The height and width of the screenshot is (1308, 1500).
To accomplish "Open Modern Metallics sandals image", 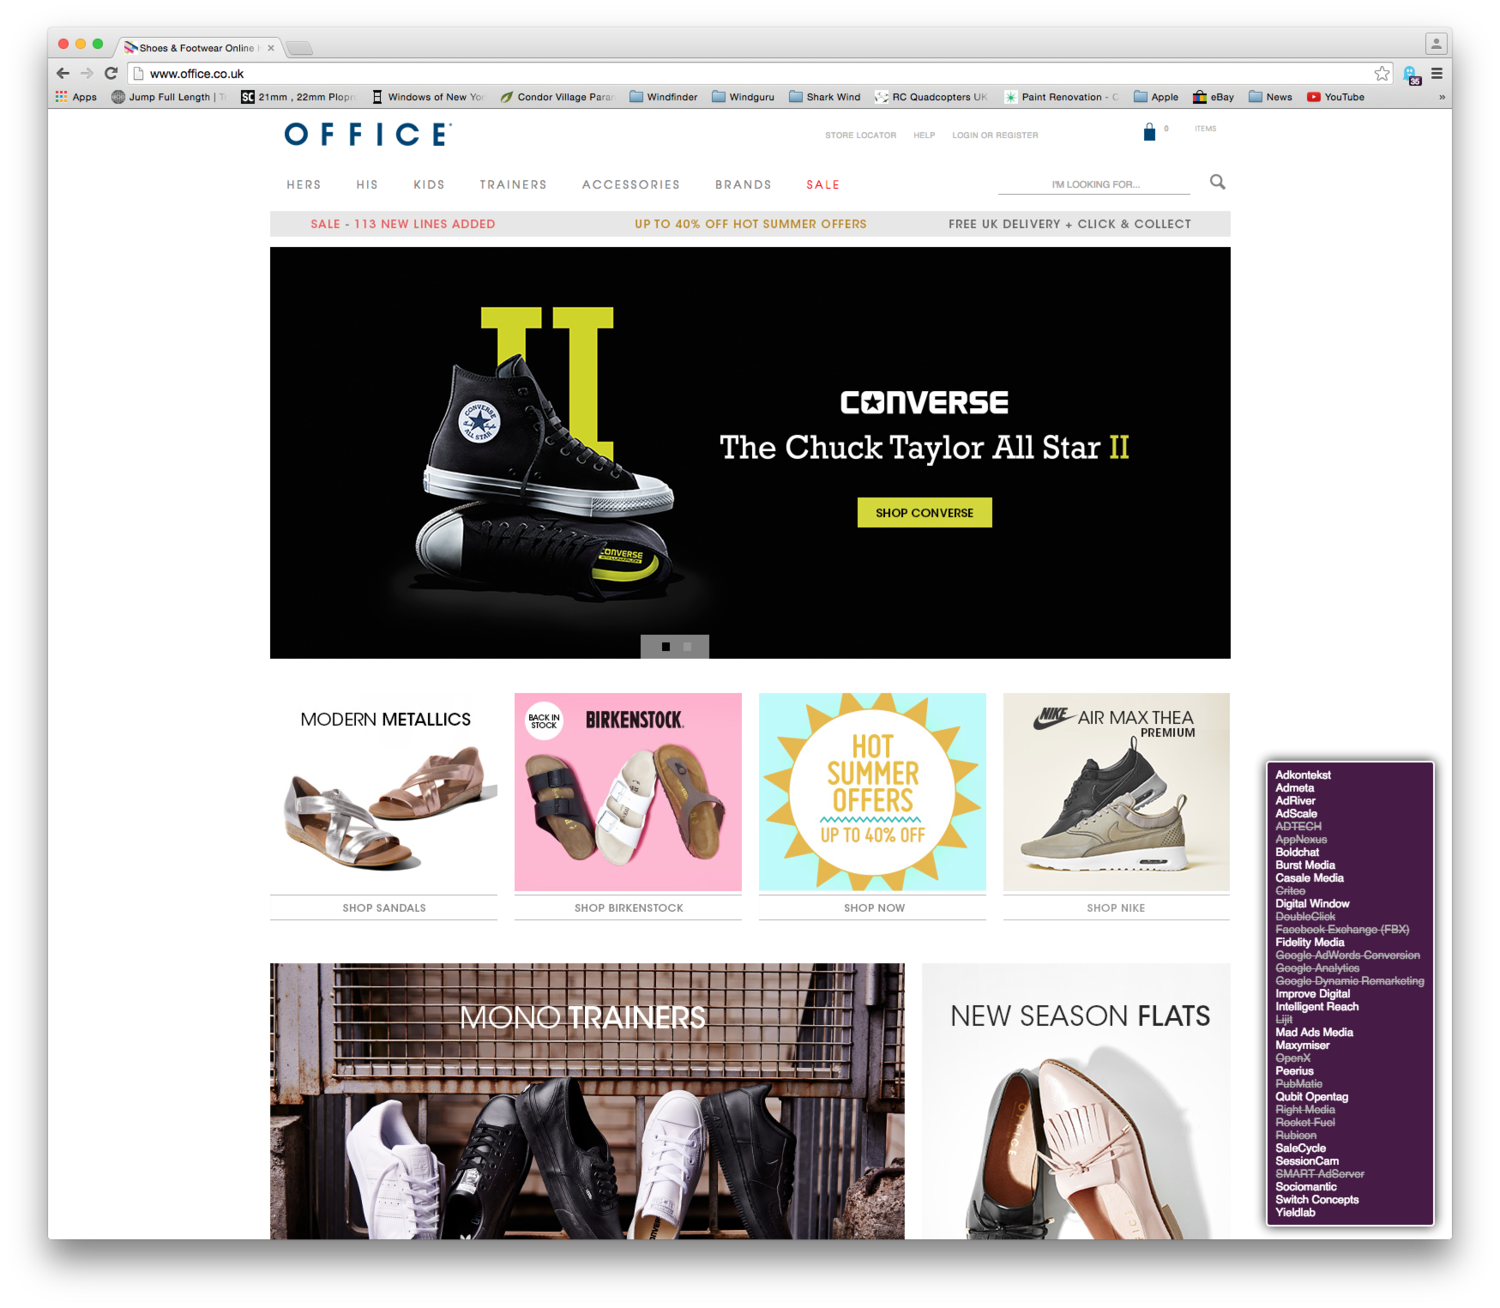I will [x=384, y=792].
